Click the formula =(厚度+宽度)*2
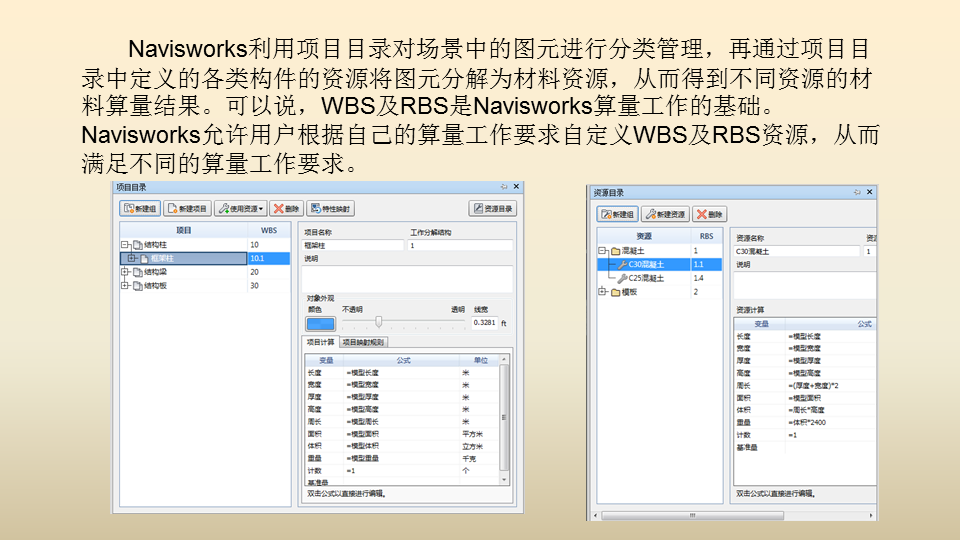This screenshot has width=960, height=540. (x=813, y=386)
